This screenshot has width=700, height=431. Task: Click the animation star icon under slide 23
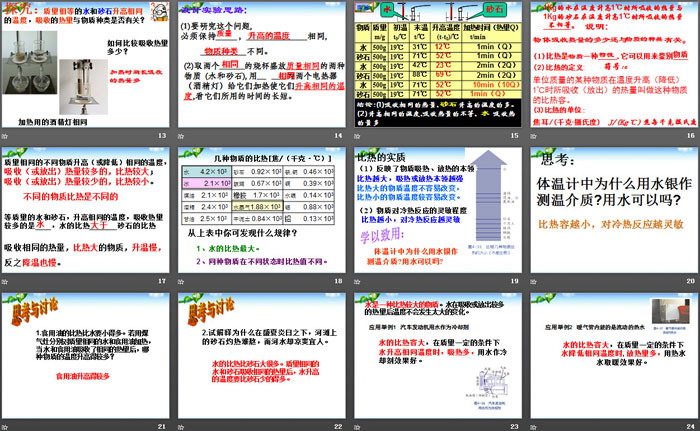coord(357,427)
